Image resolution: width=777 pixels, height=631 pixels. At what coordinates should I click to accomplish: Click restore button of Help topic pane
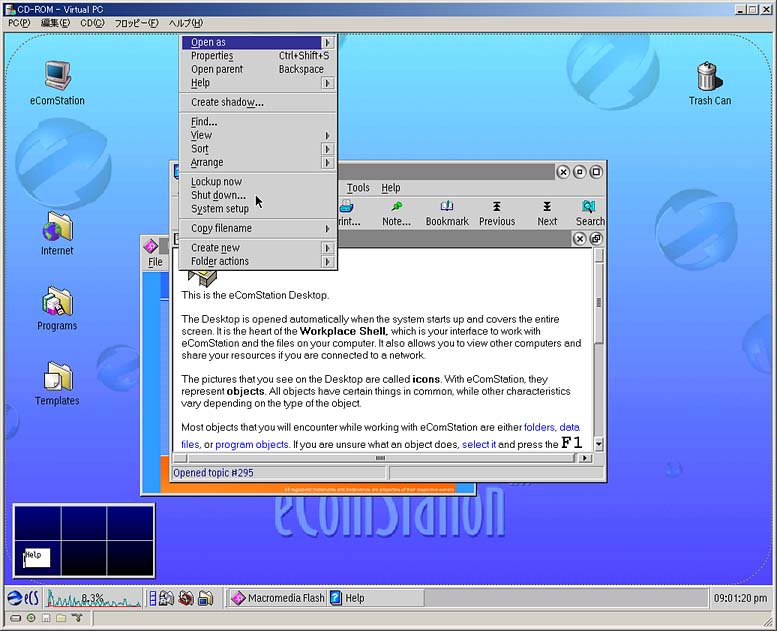click(x=596, y=239)
